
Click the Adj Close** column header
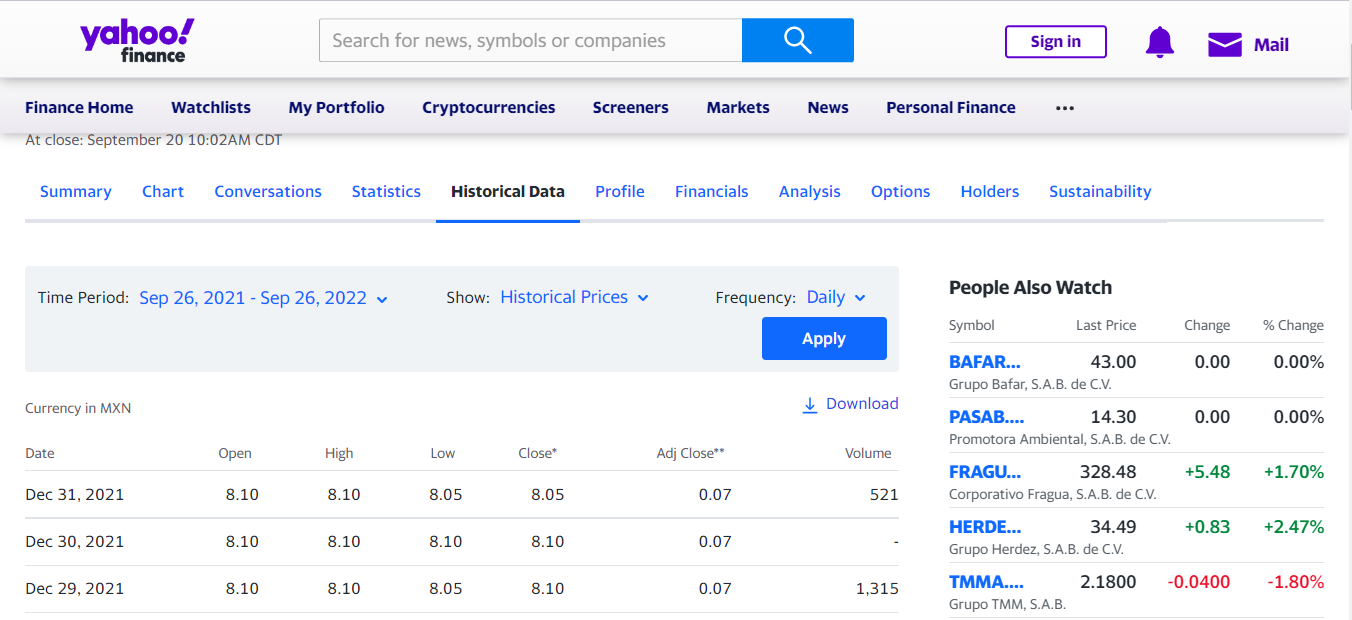tap(690, 453)
